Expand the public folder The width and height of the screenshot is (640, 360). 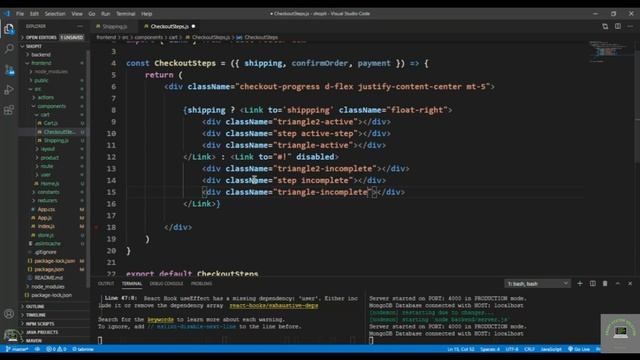[x=41, y=80]
